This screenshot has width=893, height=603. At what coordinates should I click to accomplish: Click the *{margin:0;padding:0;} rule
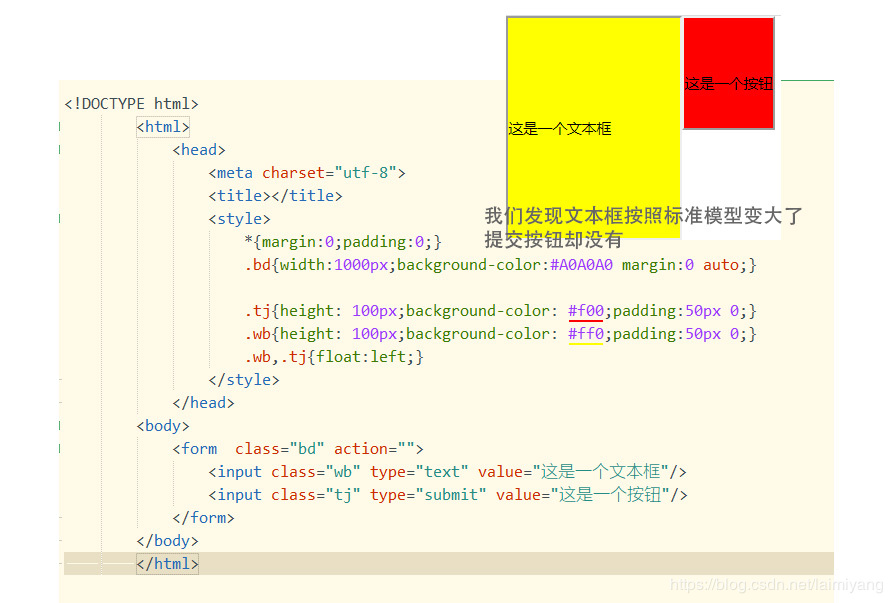click(343, 242)
